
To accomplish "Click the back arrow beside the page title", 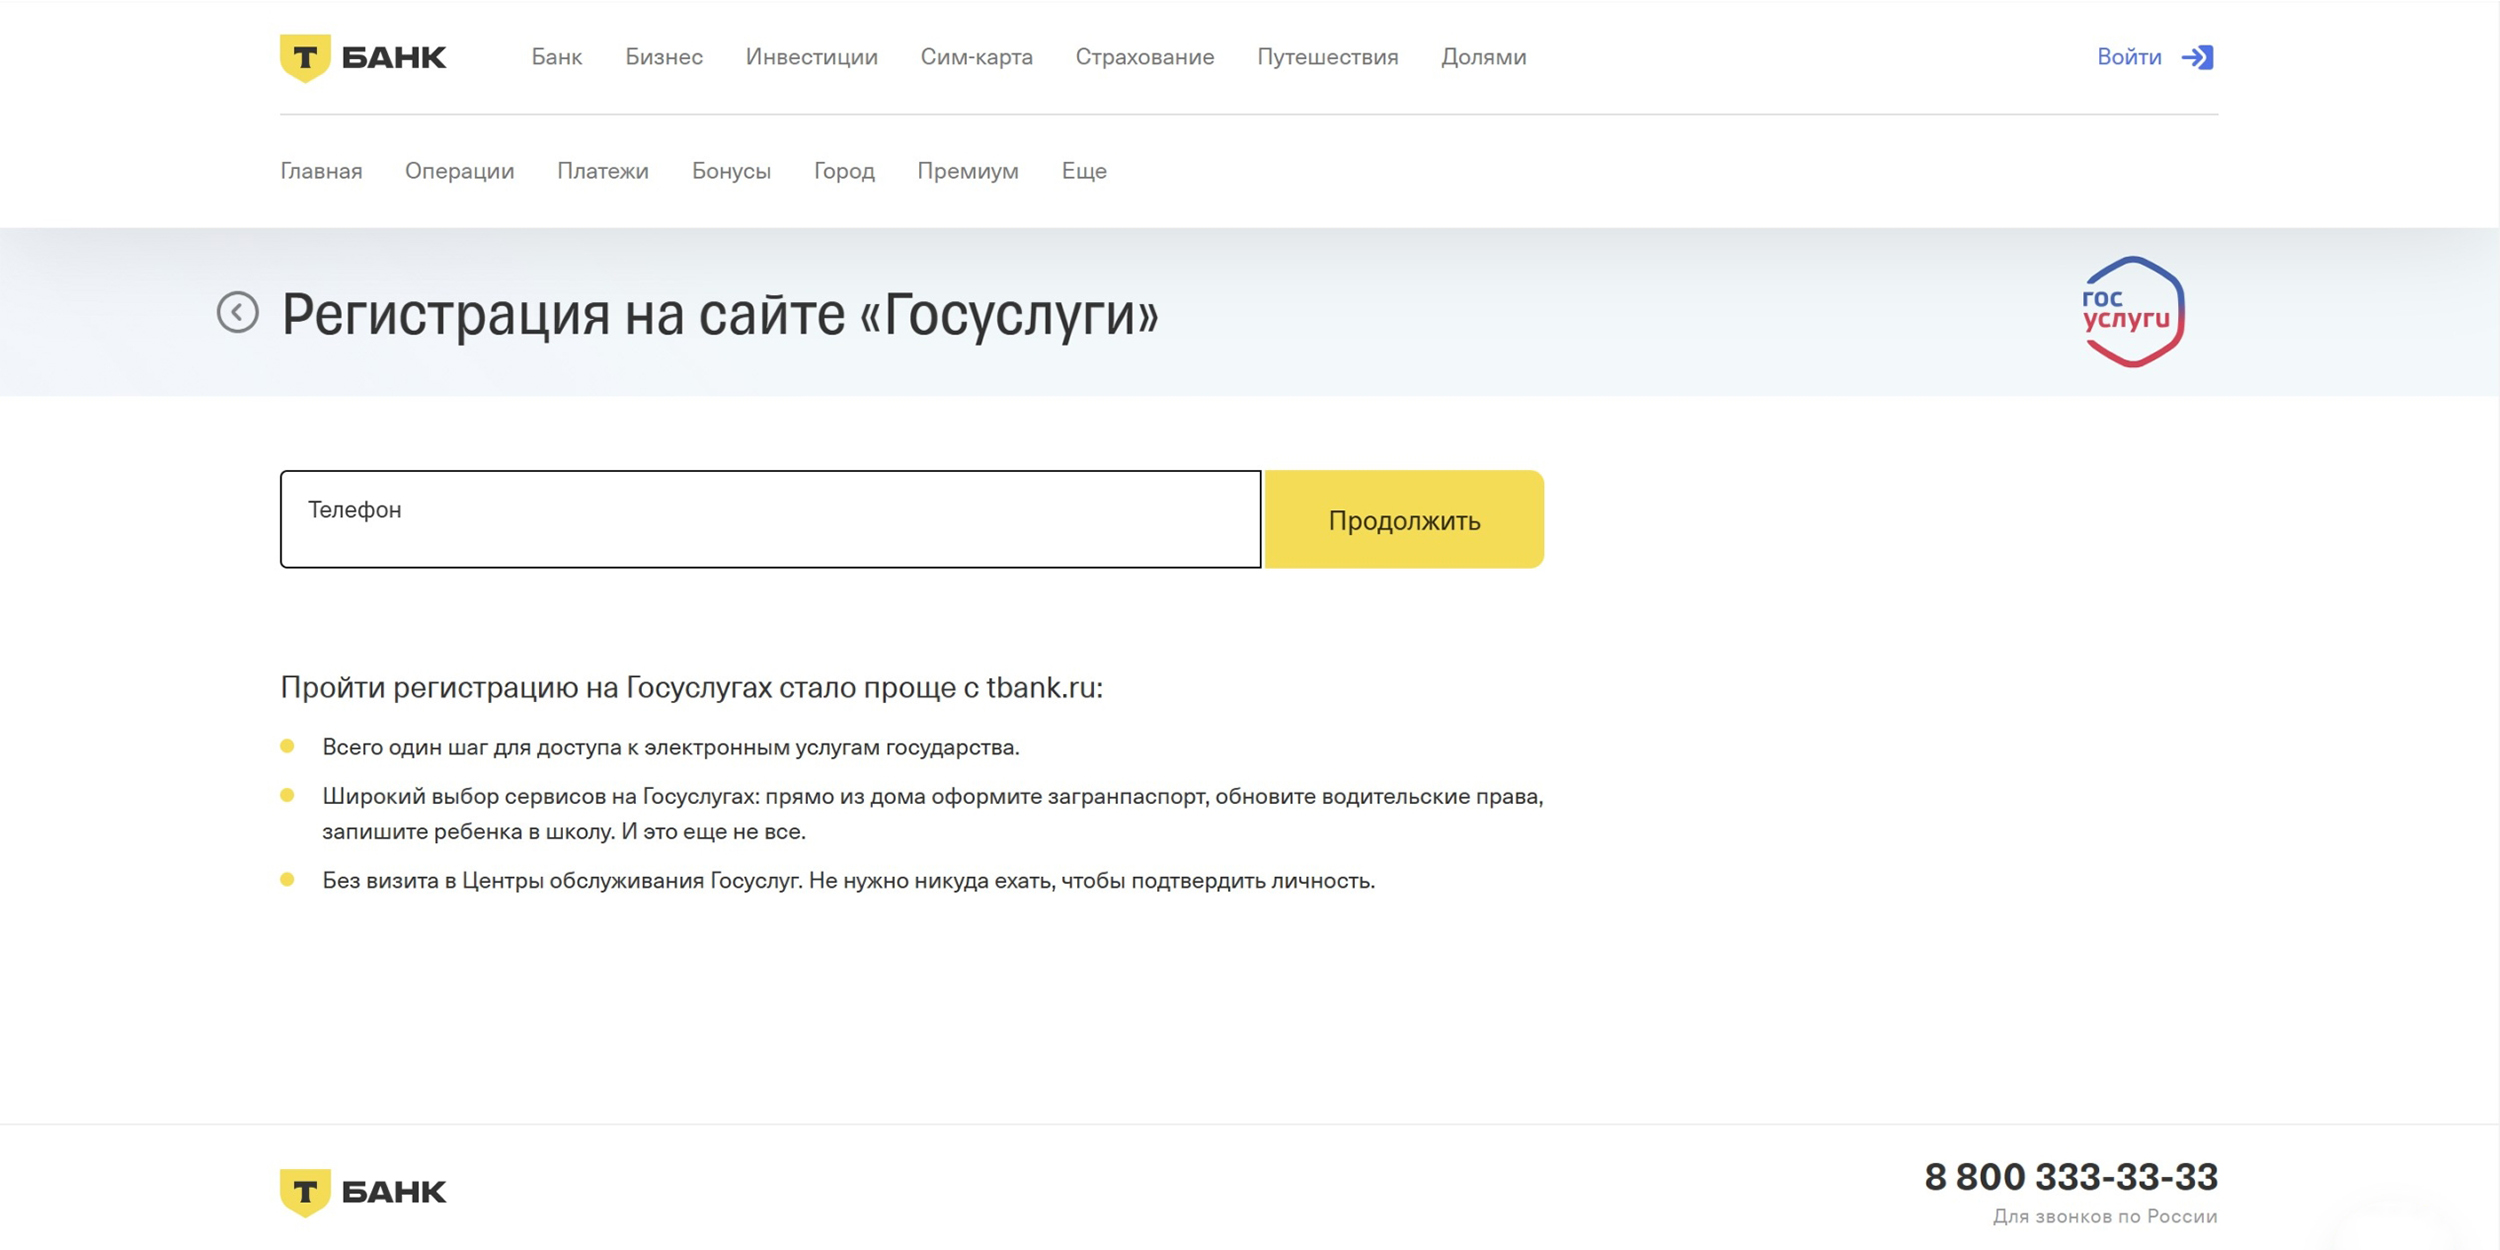I will pyautogui.click(x=238, y=312).
